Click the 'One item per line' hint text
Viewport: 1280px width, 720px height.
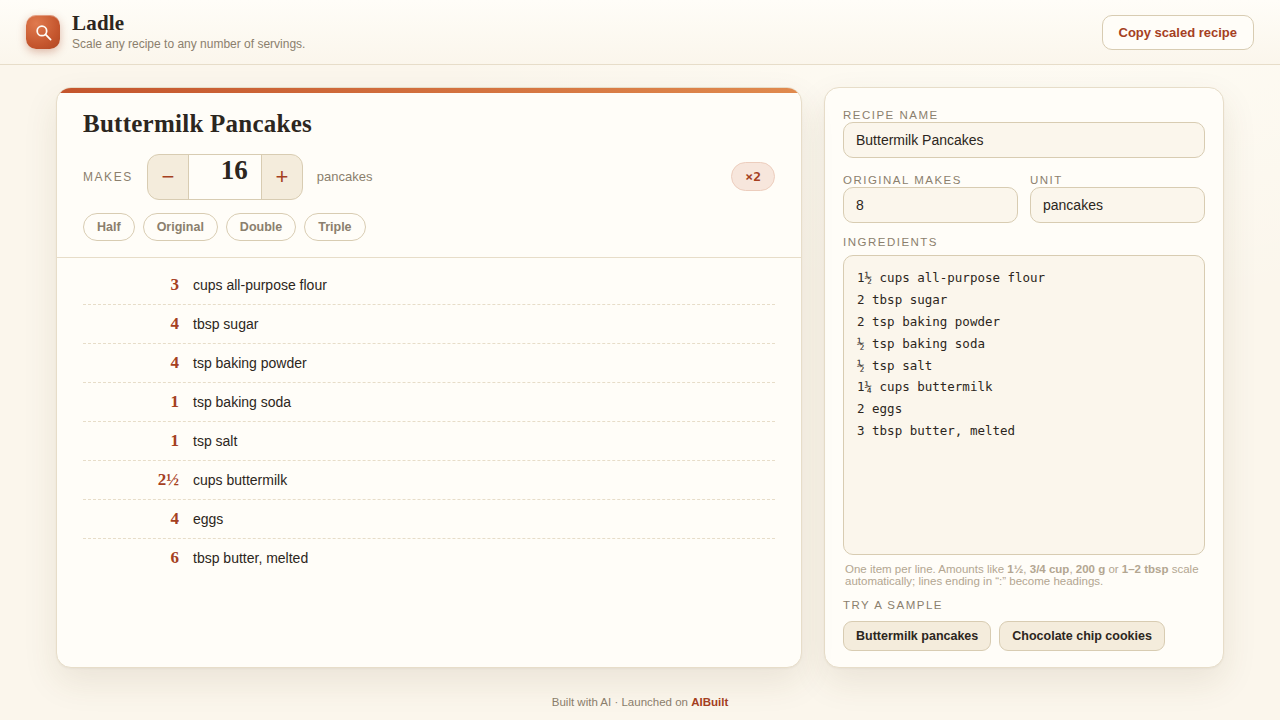point(1021,575)
